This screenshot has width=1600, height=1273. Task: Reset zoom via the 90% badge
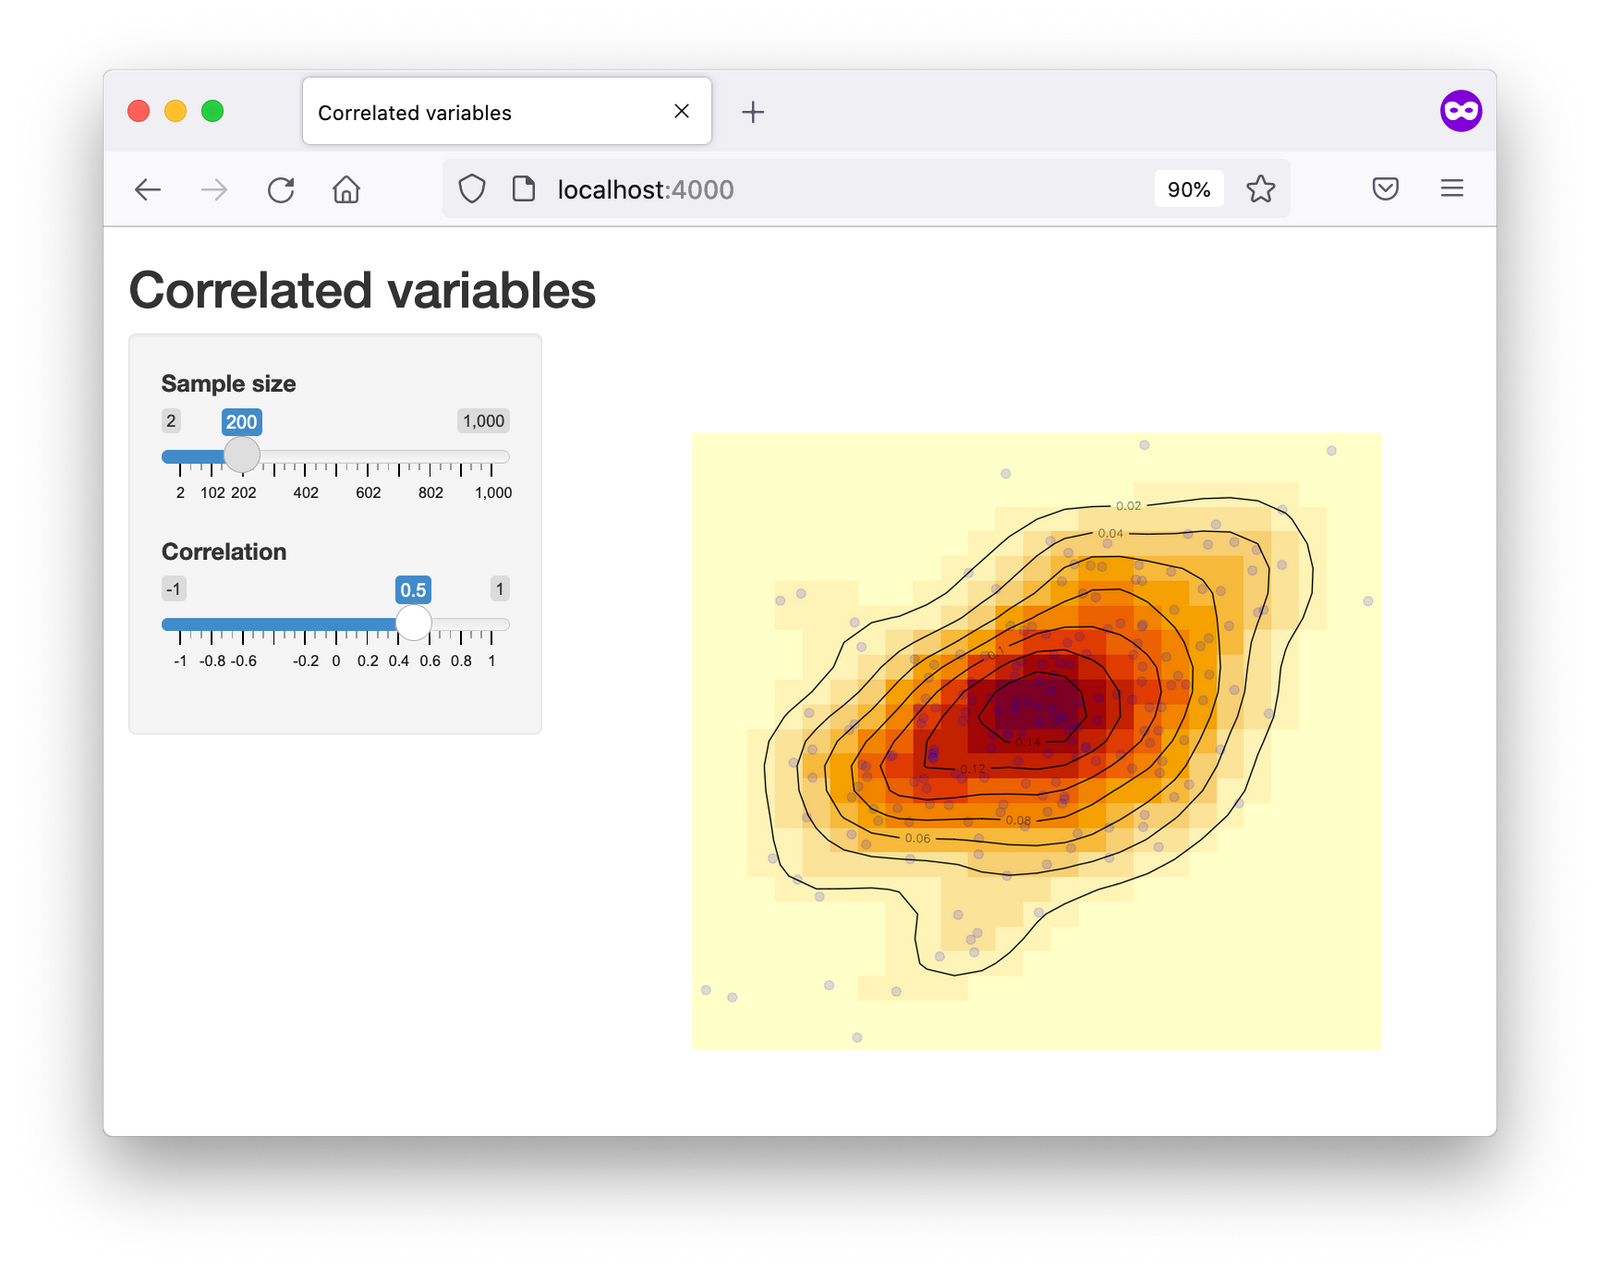coord(1188,189)
